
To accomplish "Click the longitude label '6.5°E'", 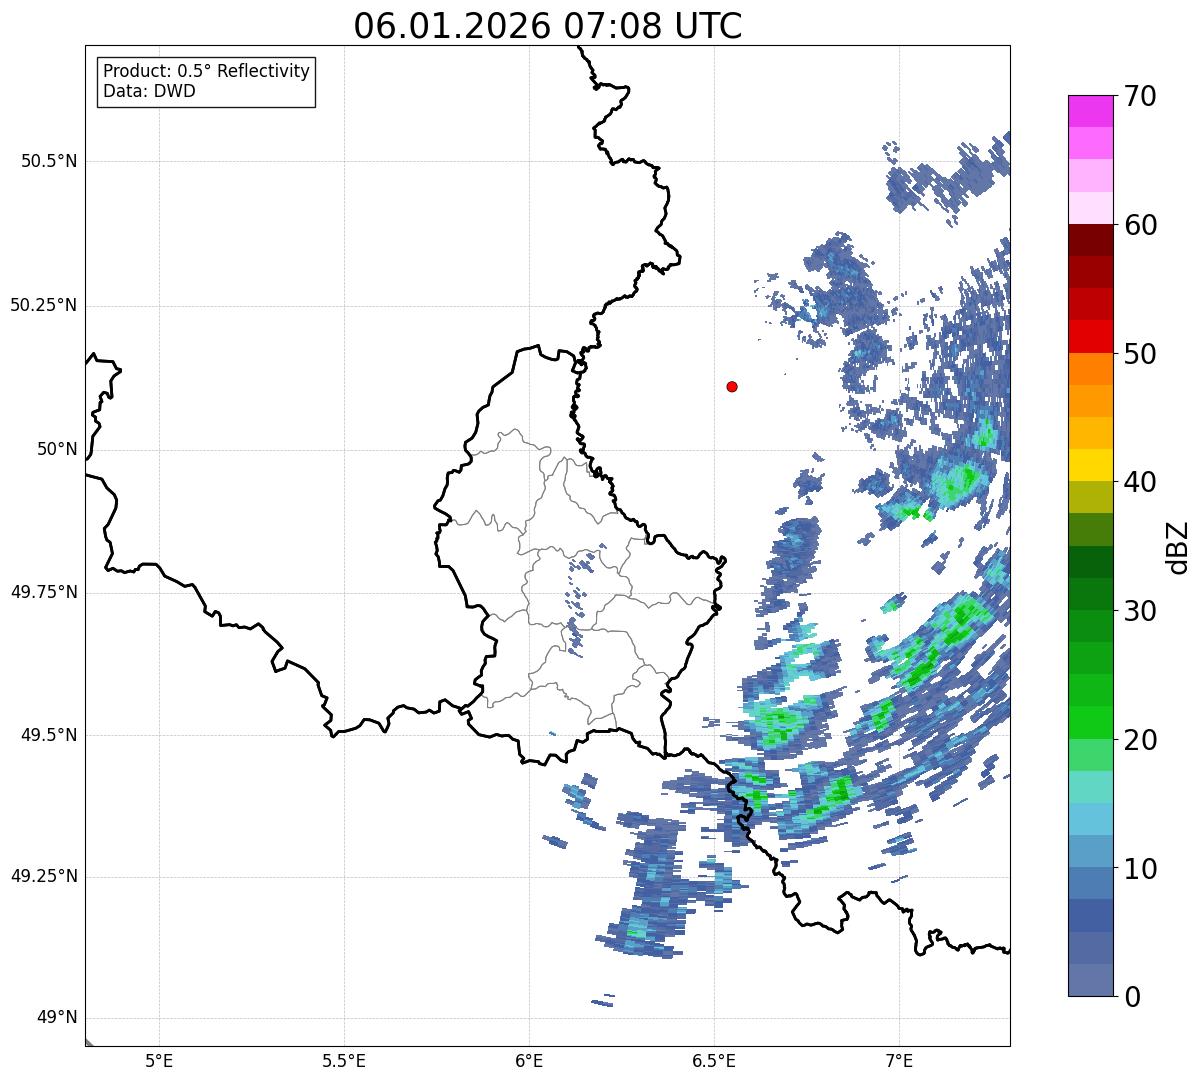I will pos(714,1060).
